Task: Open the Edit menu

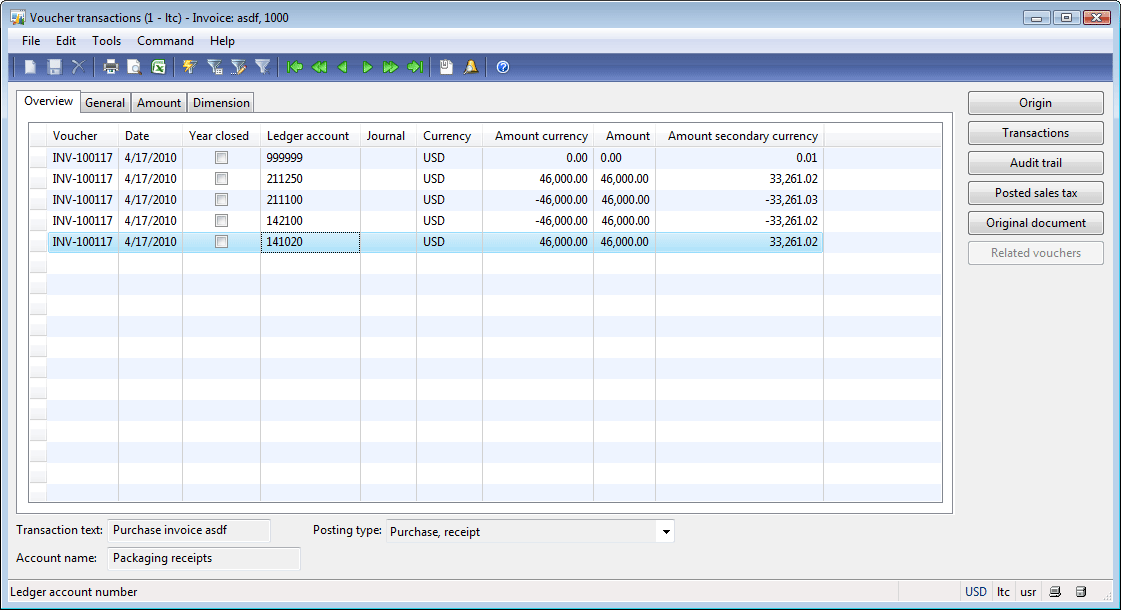Action: pos(66,41)
